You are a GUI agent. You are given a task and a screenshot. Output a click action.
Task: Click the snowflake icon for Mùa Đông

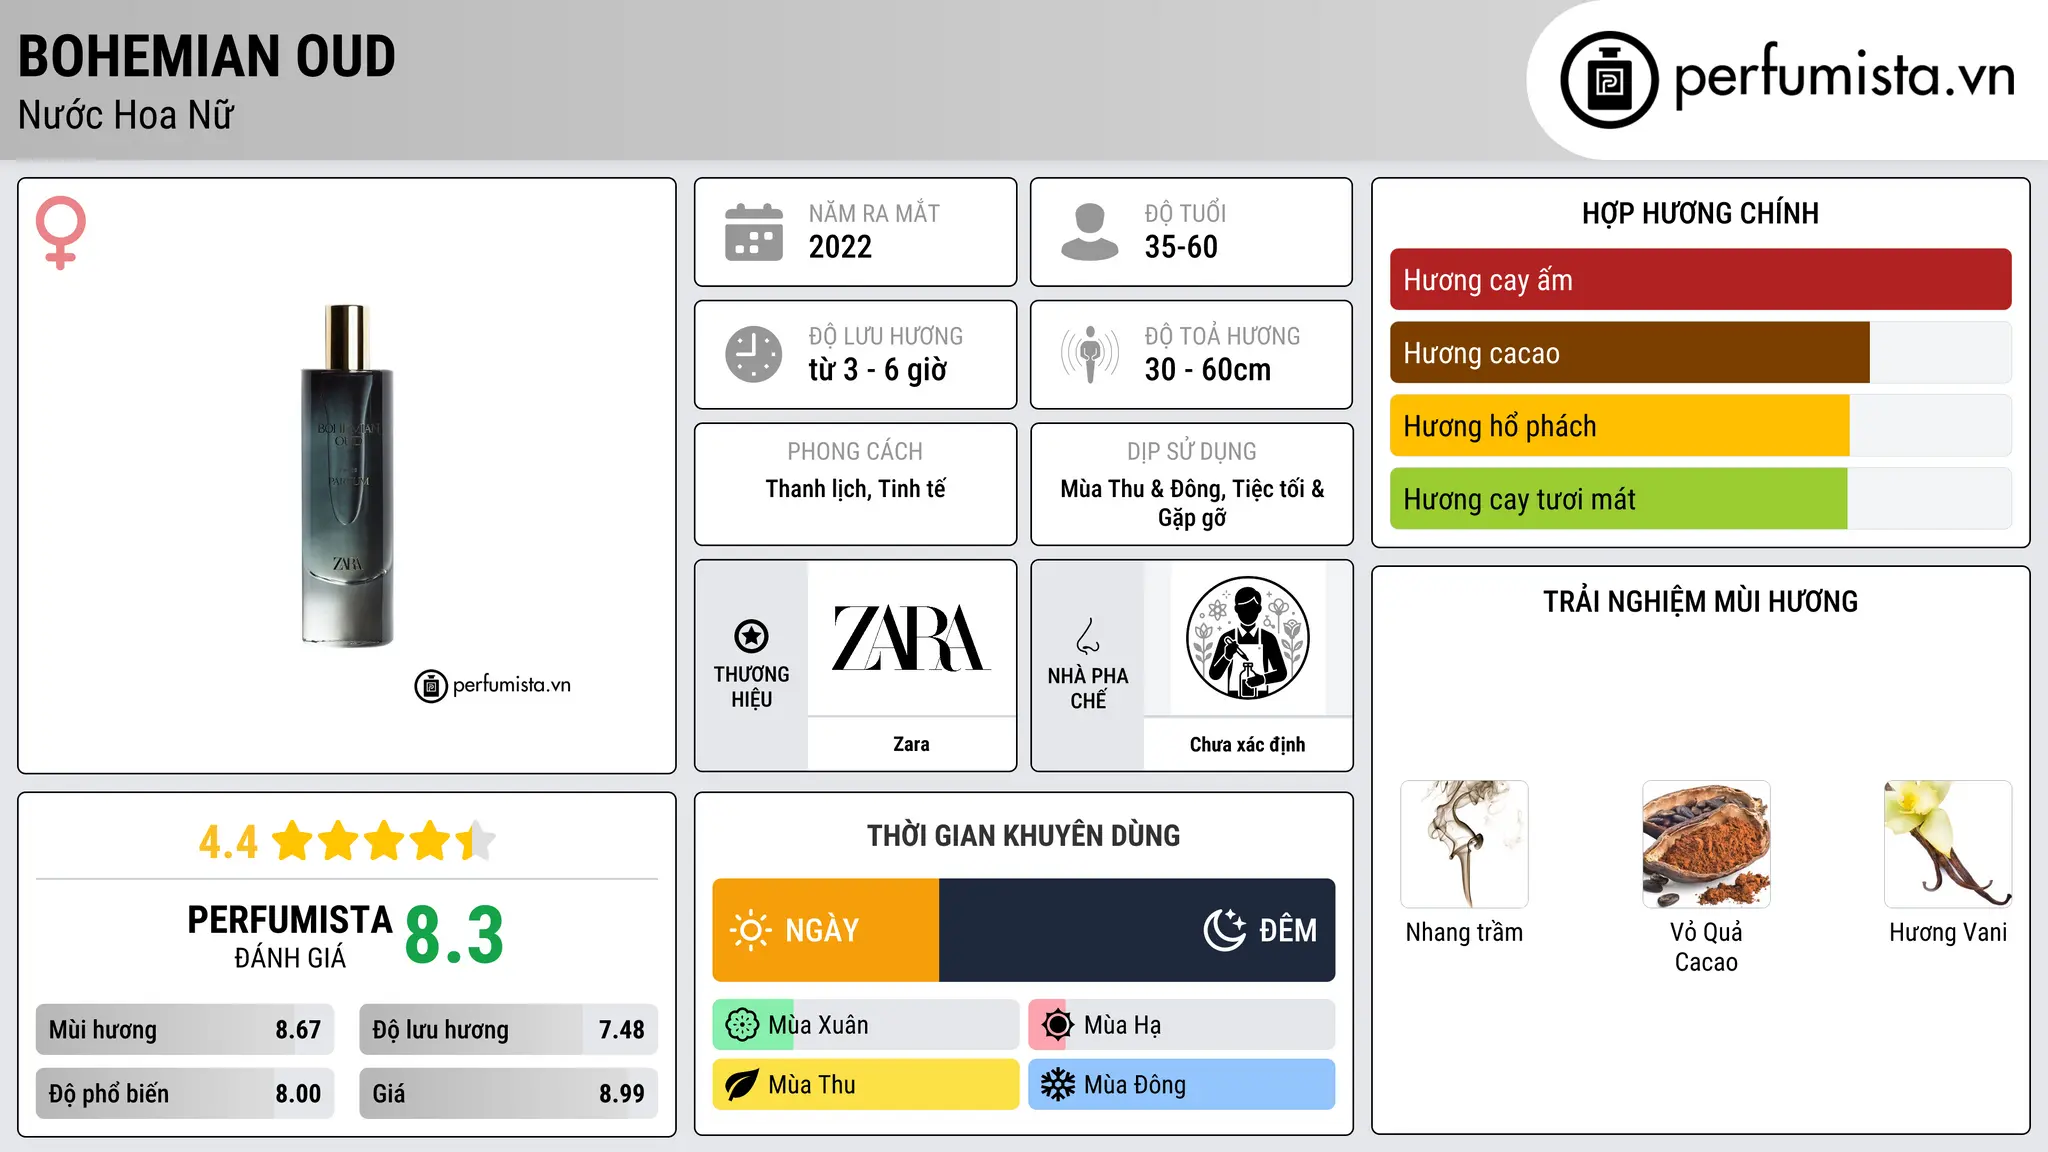[1058, 1085]
